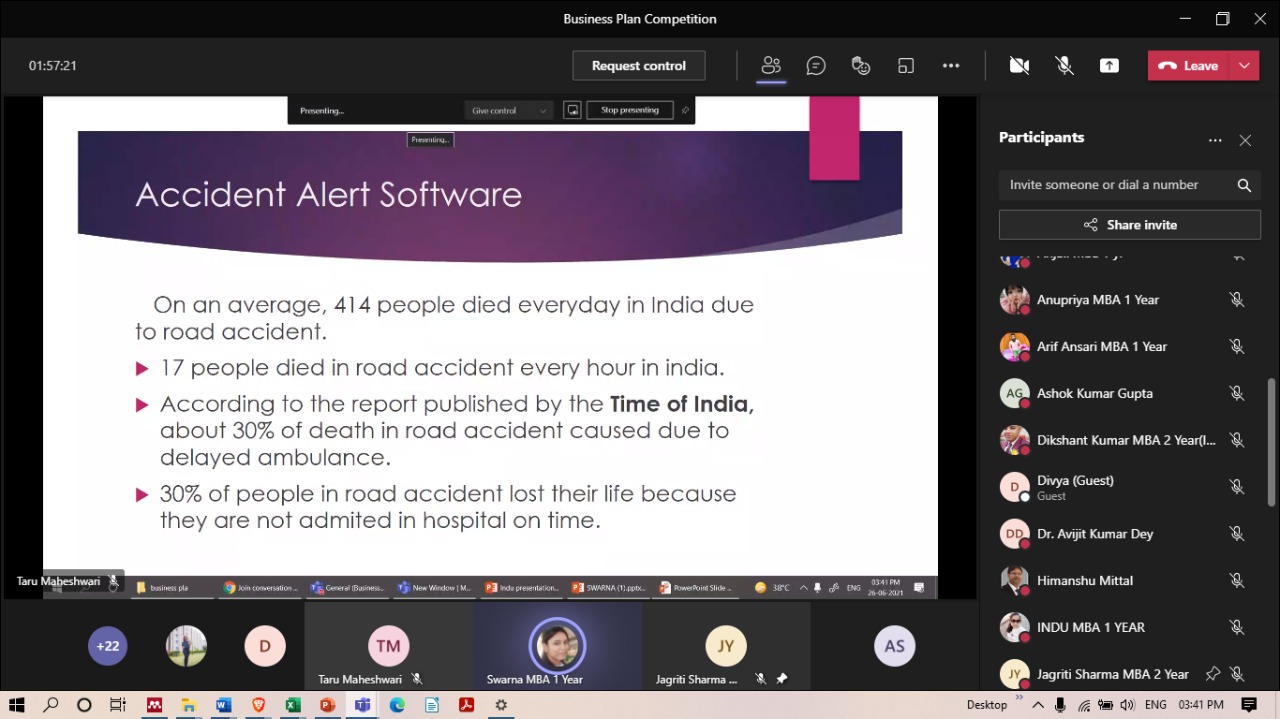Click the Share invite button
The image size is (1280, 719).
click(1129, 225)
